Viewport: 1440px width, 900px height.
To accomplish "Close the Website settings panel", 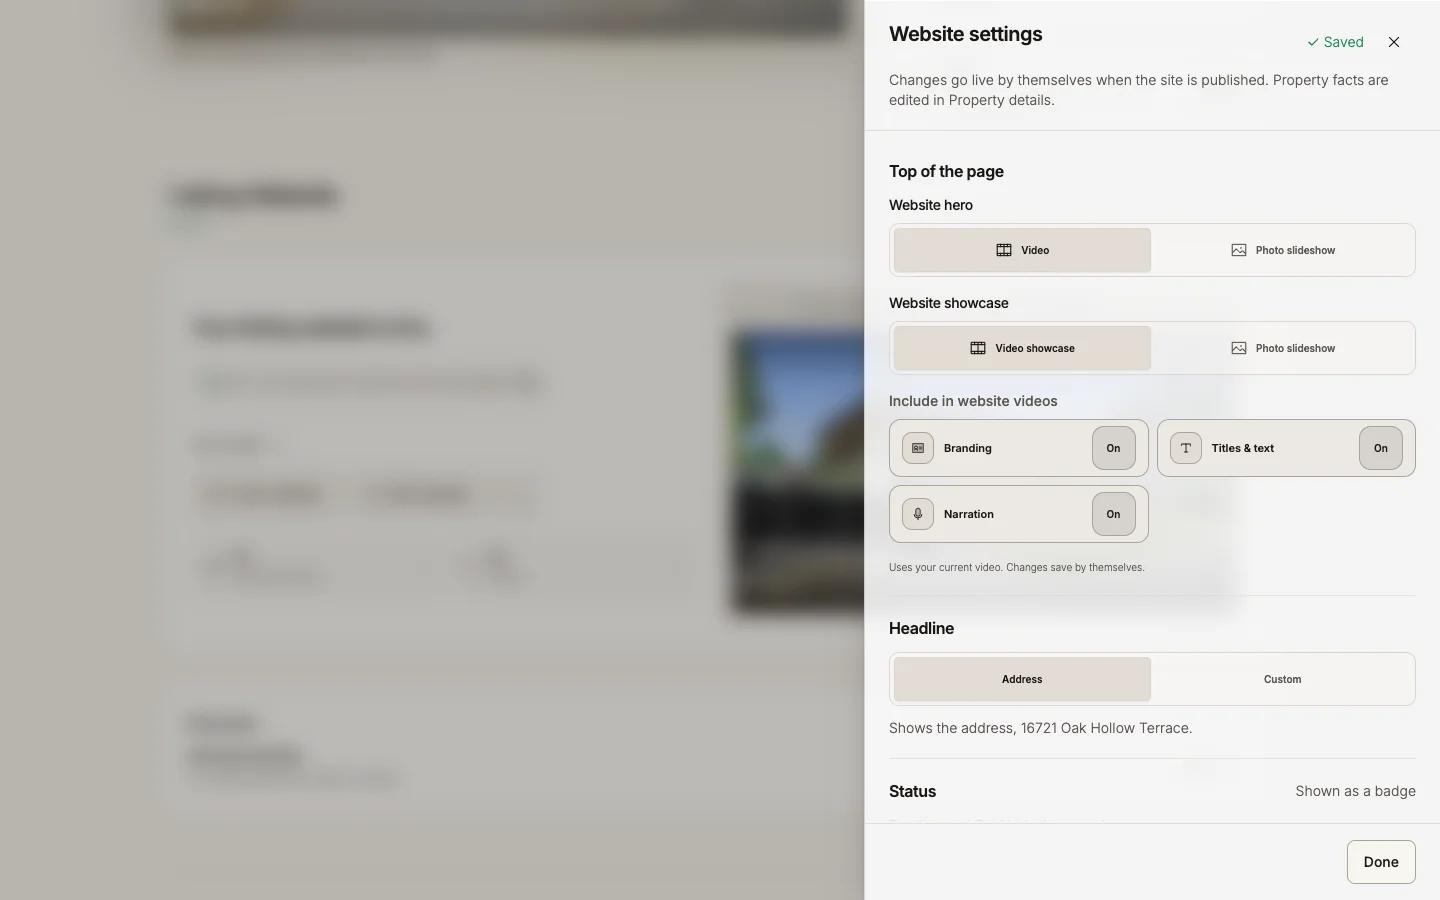I will coord(1394,42).
